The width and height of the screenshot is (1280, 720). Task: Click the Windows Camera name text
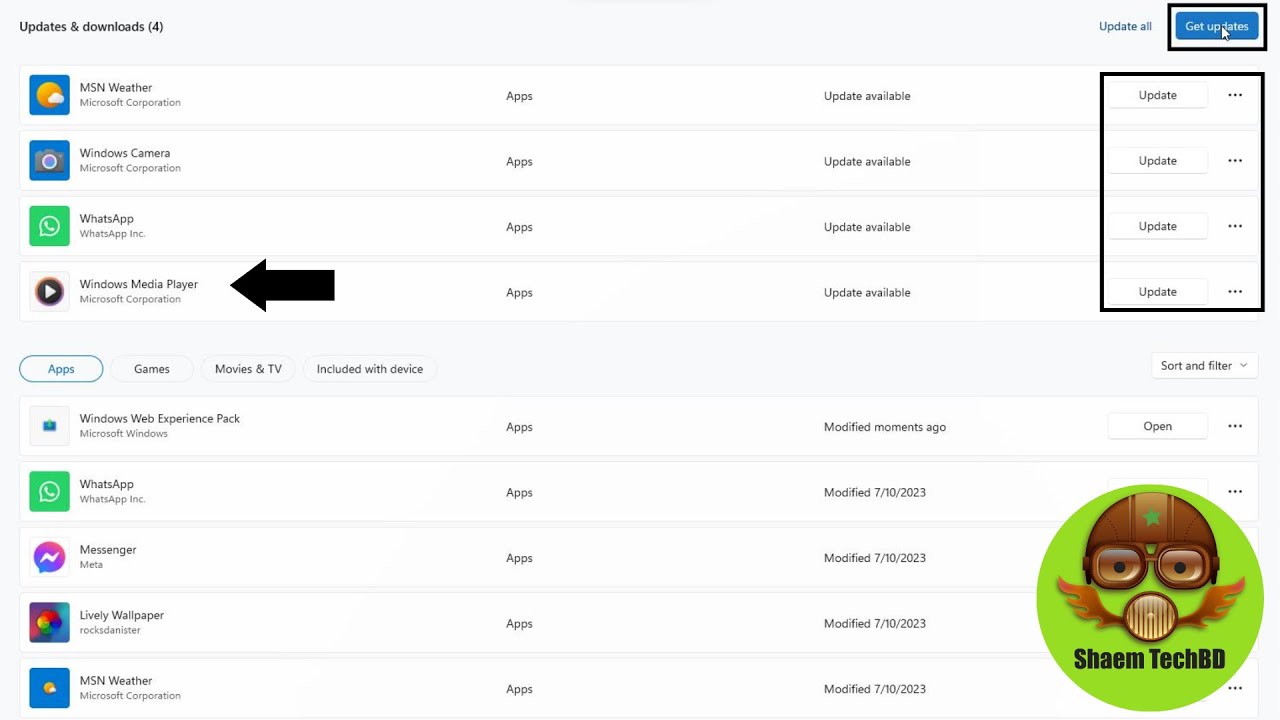coord(125,153)
